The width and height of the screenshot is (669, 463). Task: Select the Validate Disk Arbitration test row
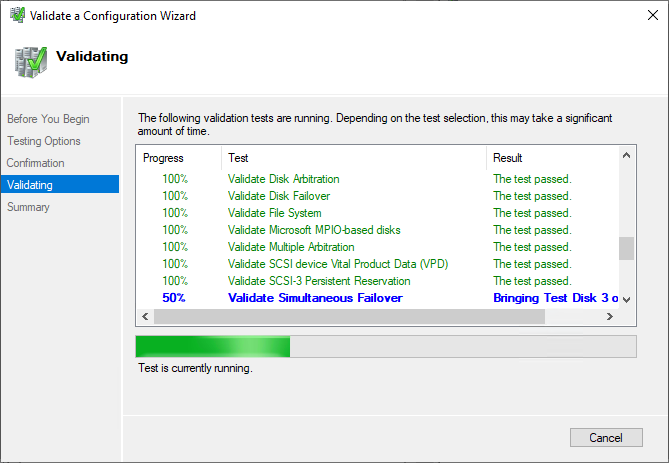click(283, 179)
